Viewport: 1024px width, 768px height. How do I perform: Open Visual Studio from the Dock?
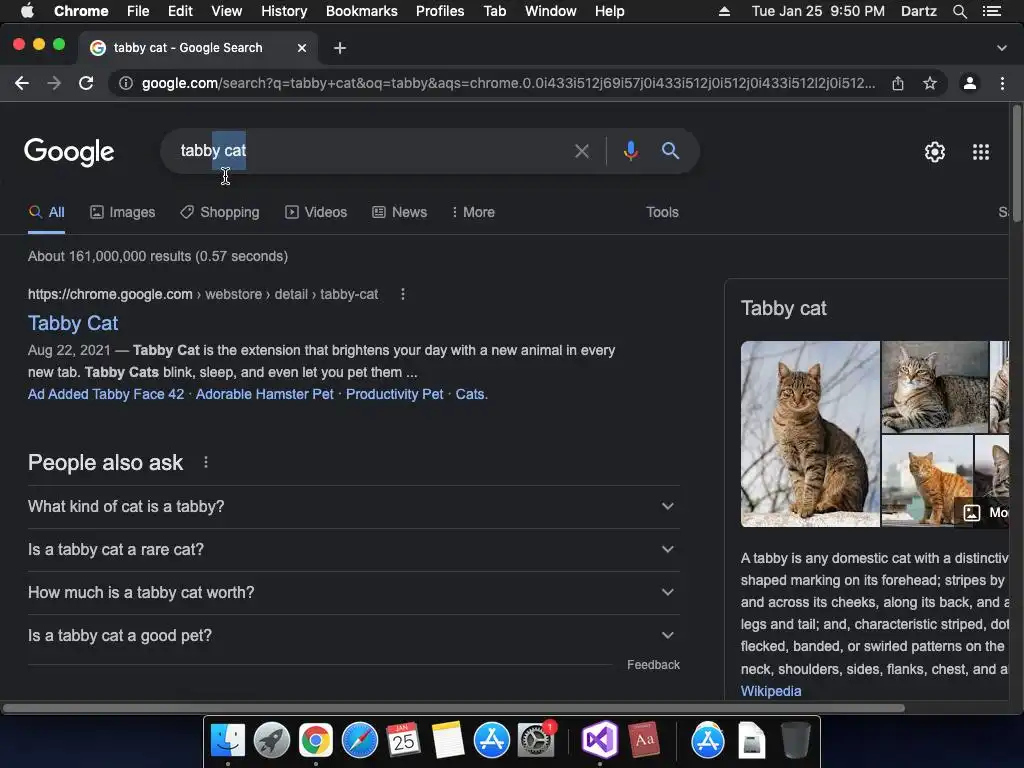pos(600,740)
